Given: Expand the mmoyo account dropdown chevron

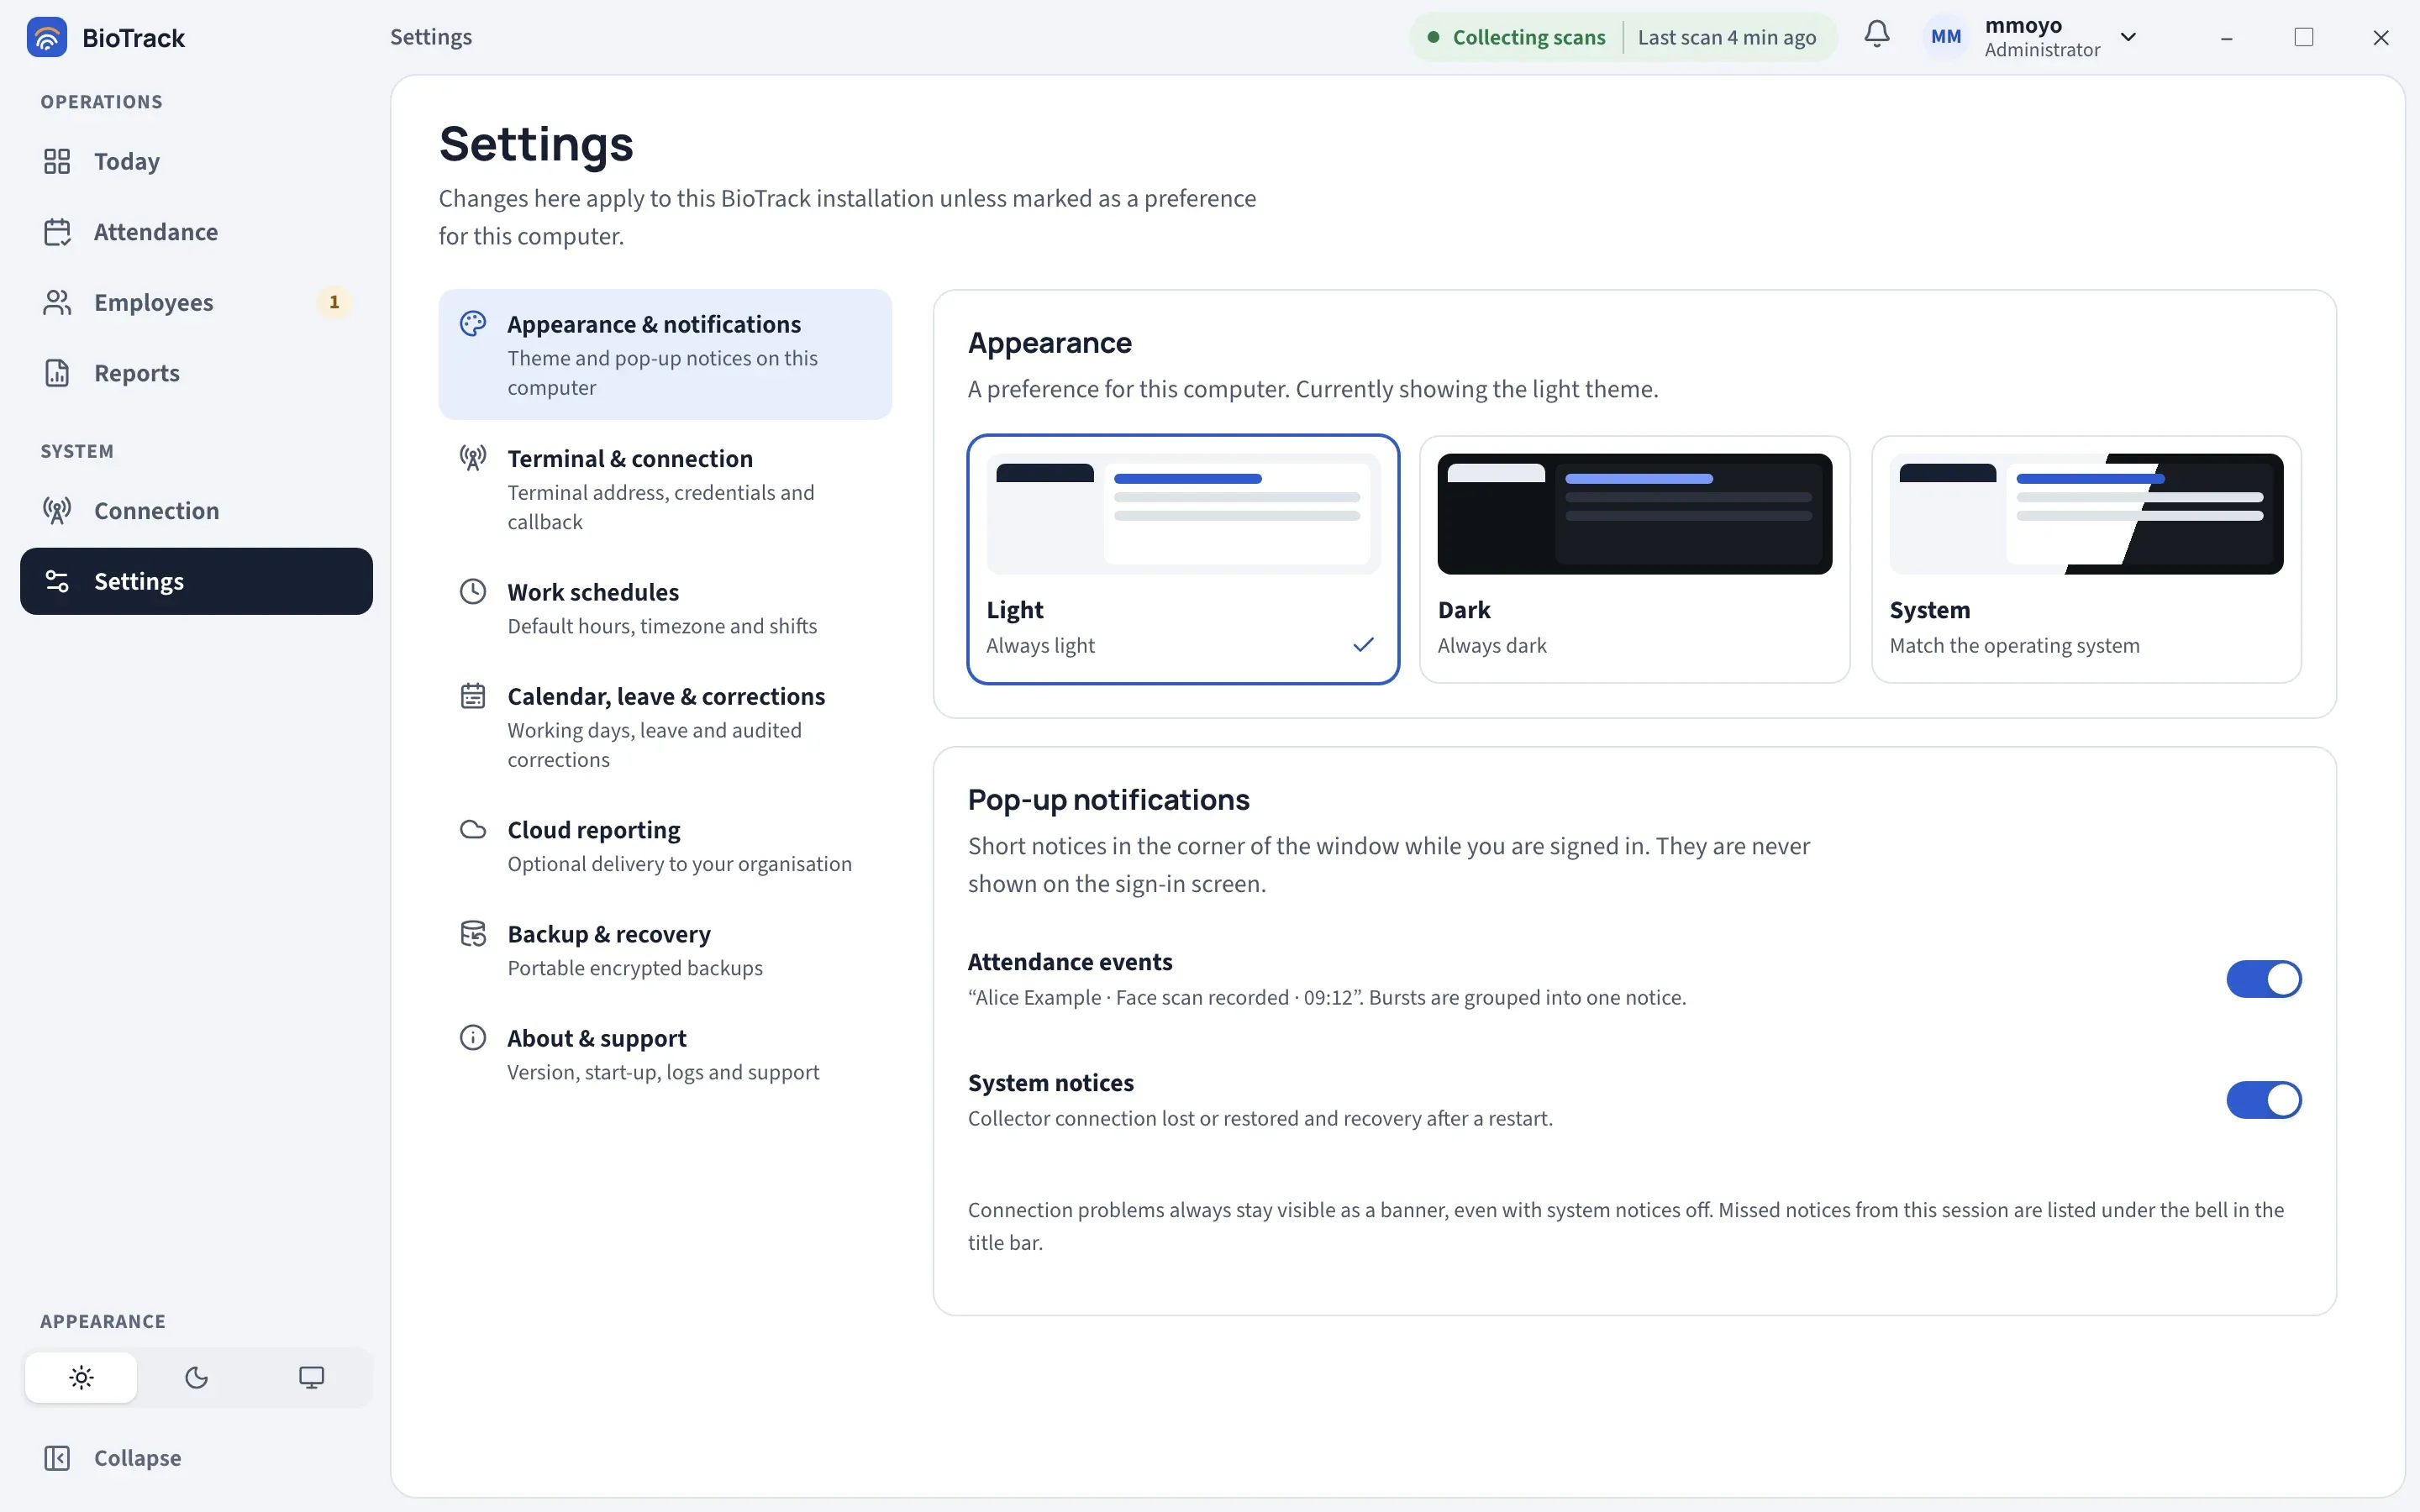Looking at the screenshot, I should (2128, 37).
